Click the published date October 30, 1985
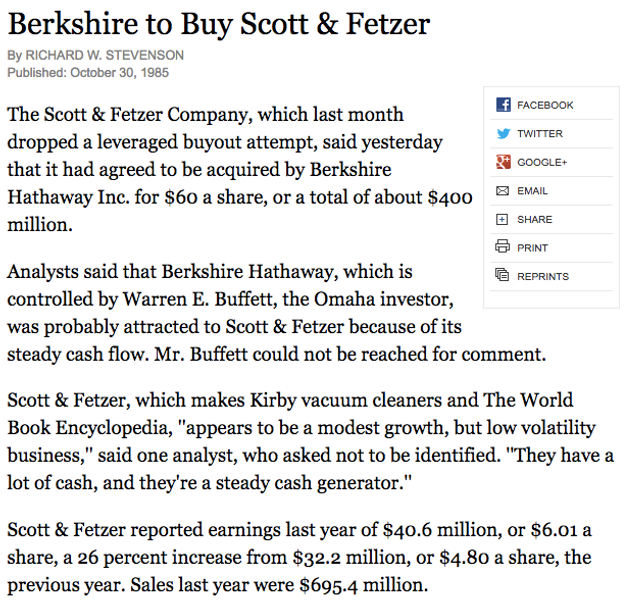The width and height of the screenshot is (624, 600). (x=119, y=72)
